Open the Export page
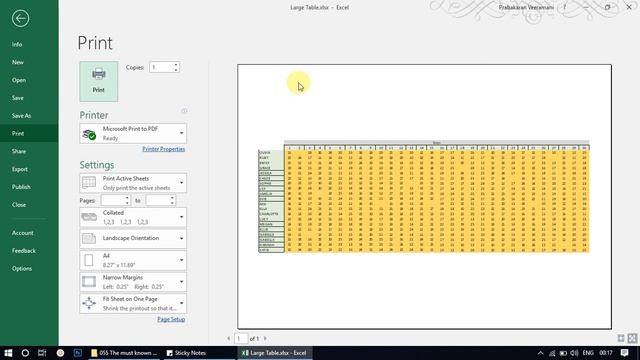 (x=20, y=169)
